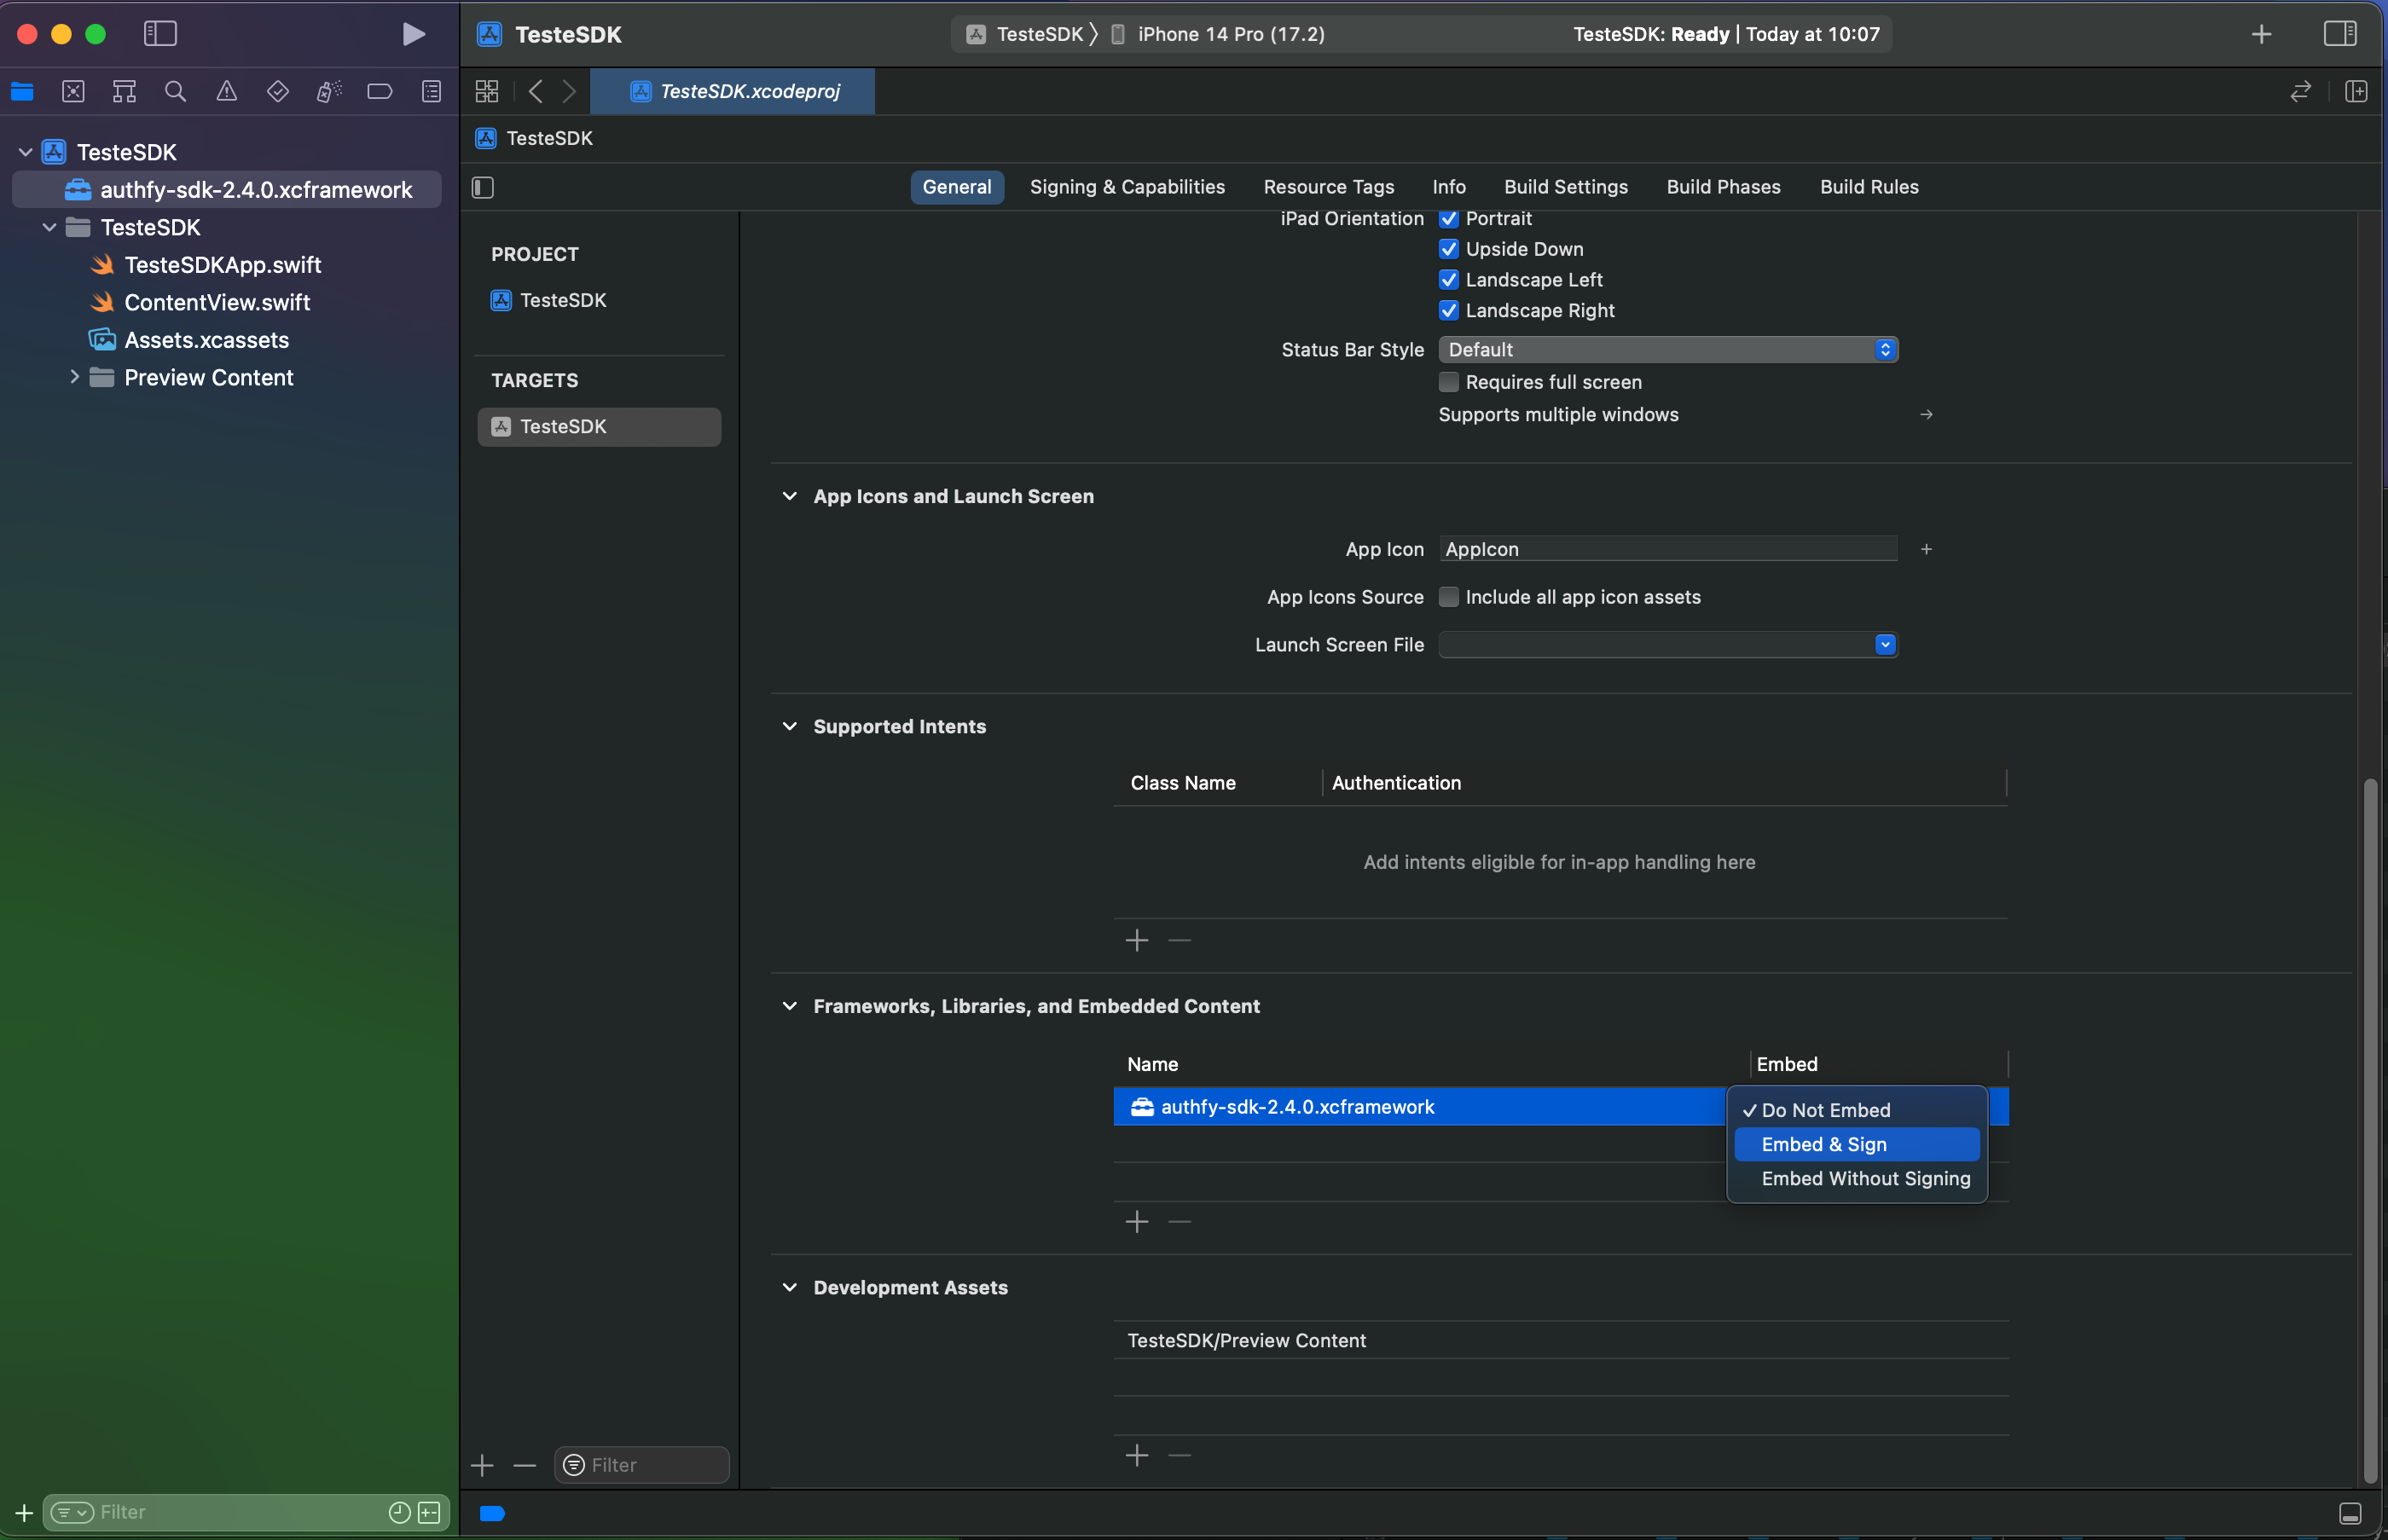
Task: Open Build Rules tab
Action: click(x=1868, y=187)
